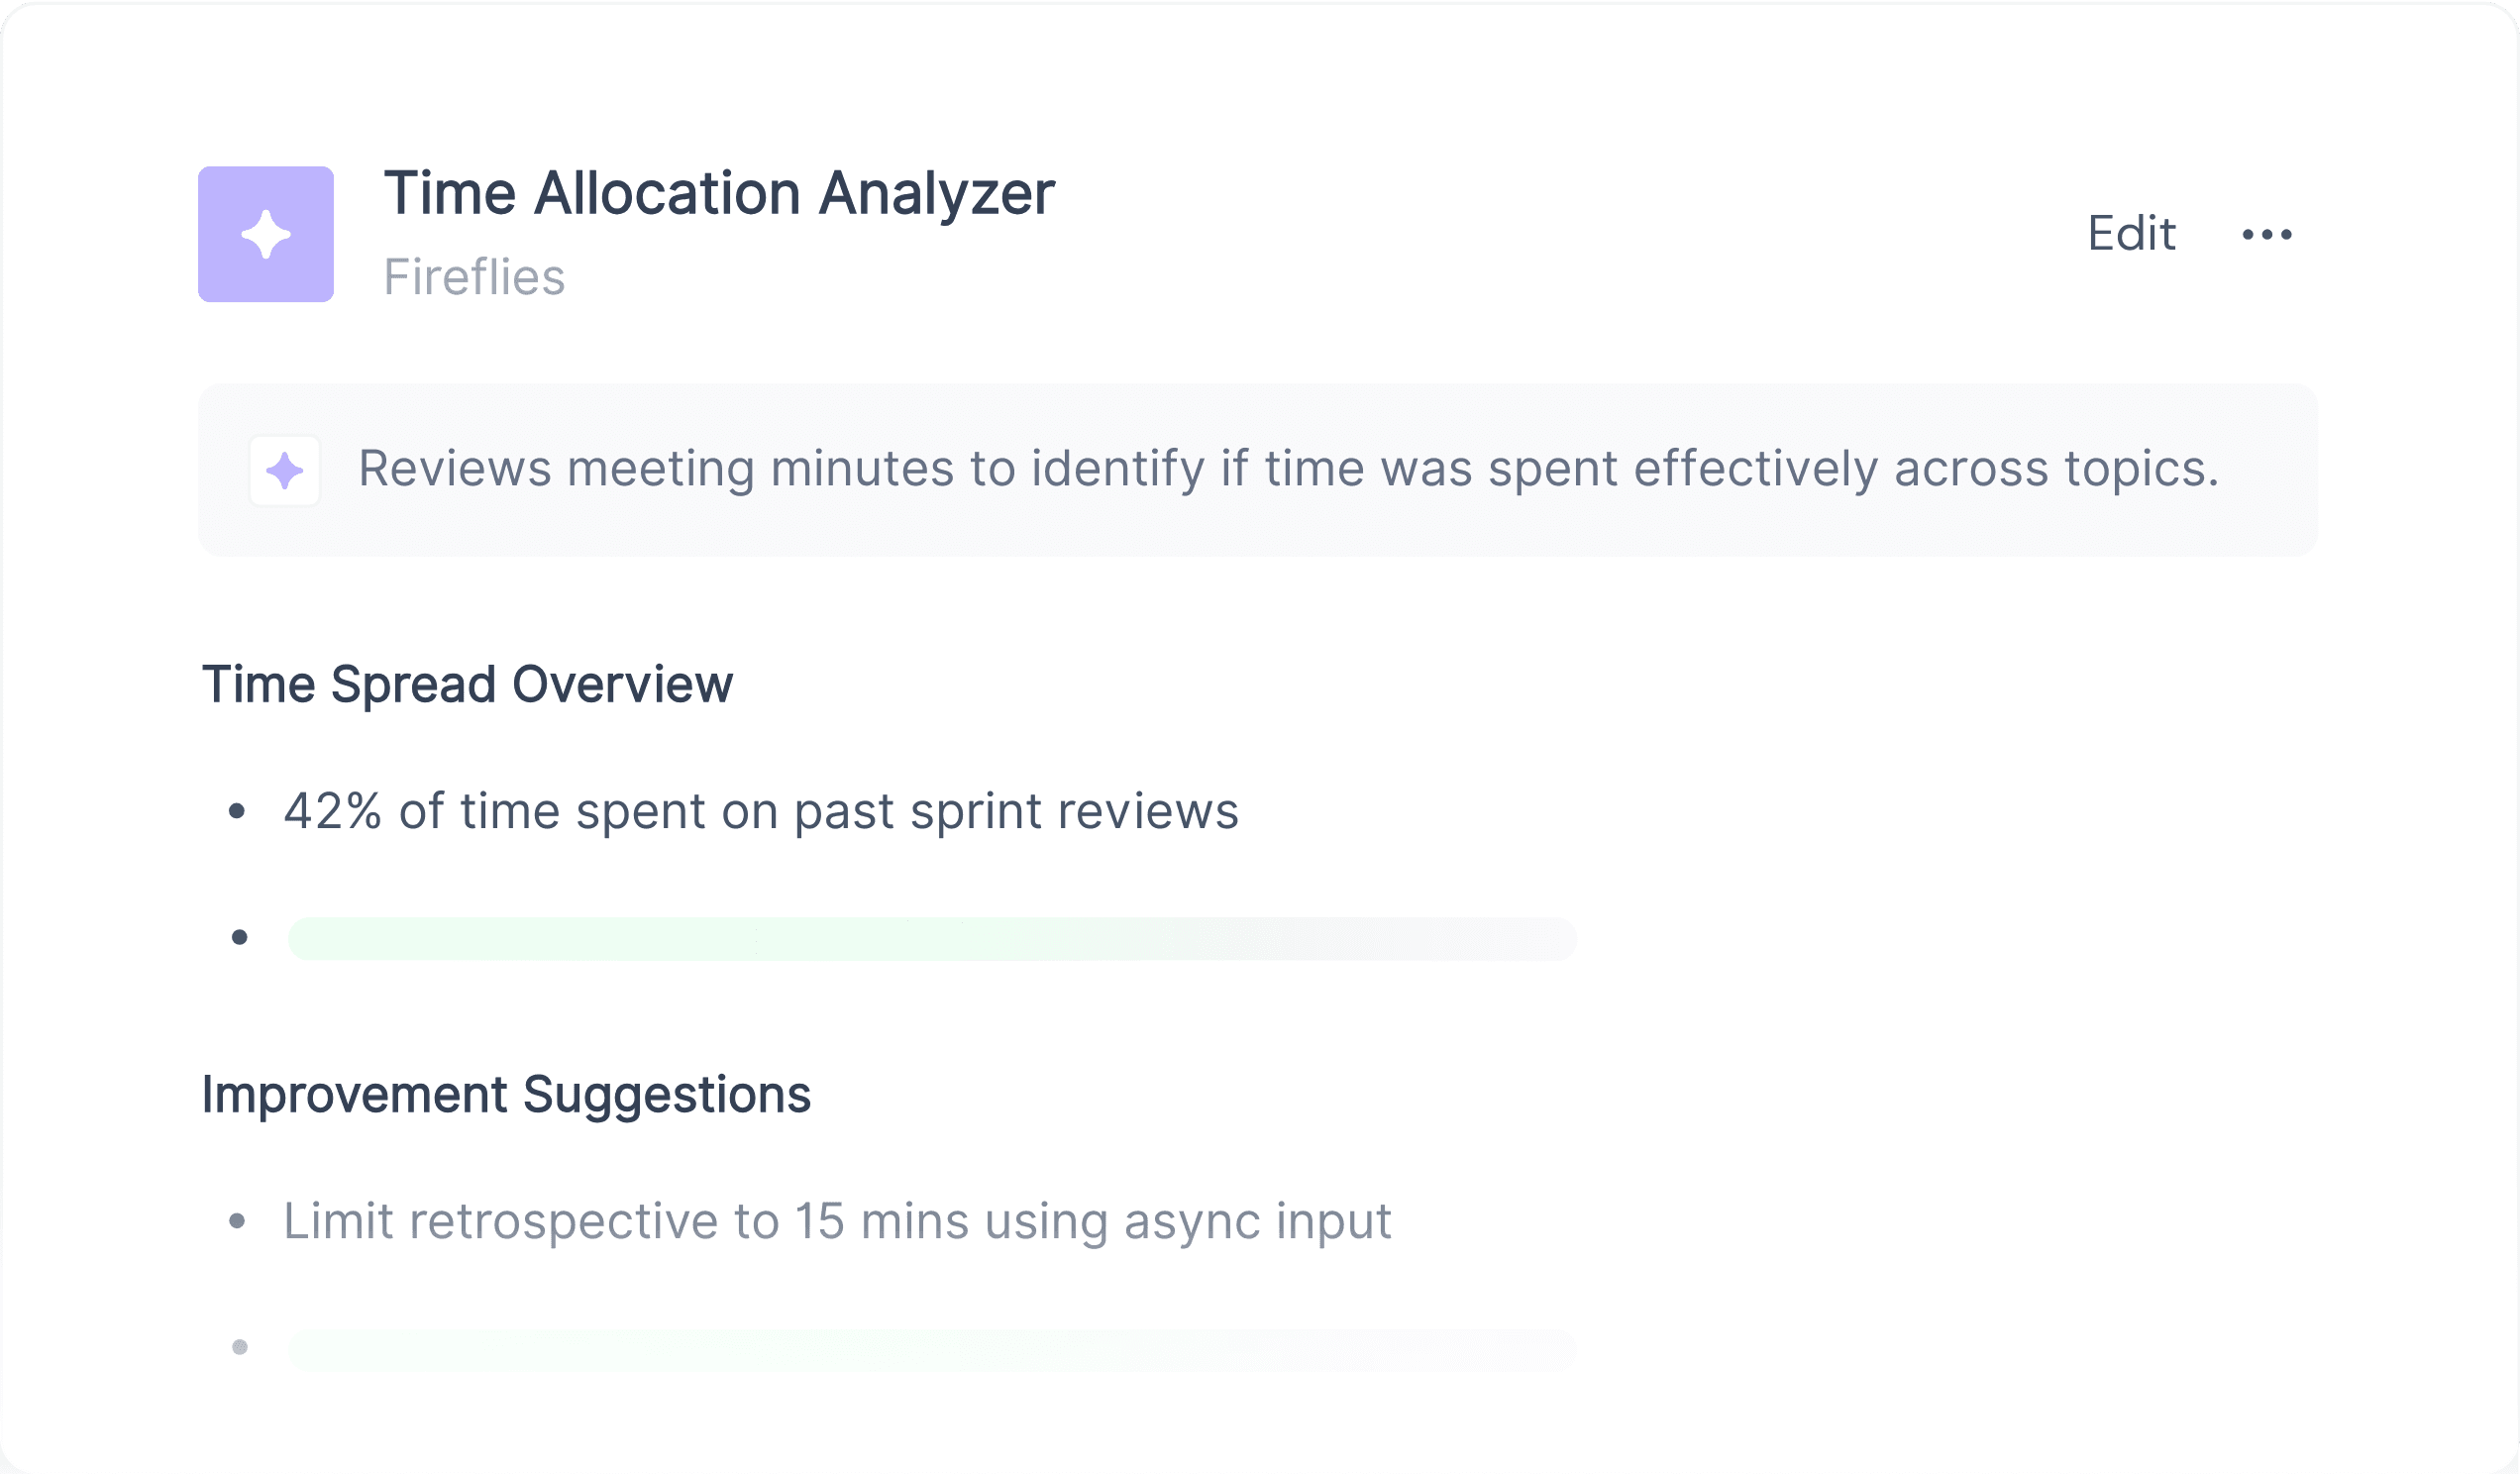This screenshot has height=1474, width=2520.
Task: Click green placeholder bar under Time Spread
Action: (932, 938)
